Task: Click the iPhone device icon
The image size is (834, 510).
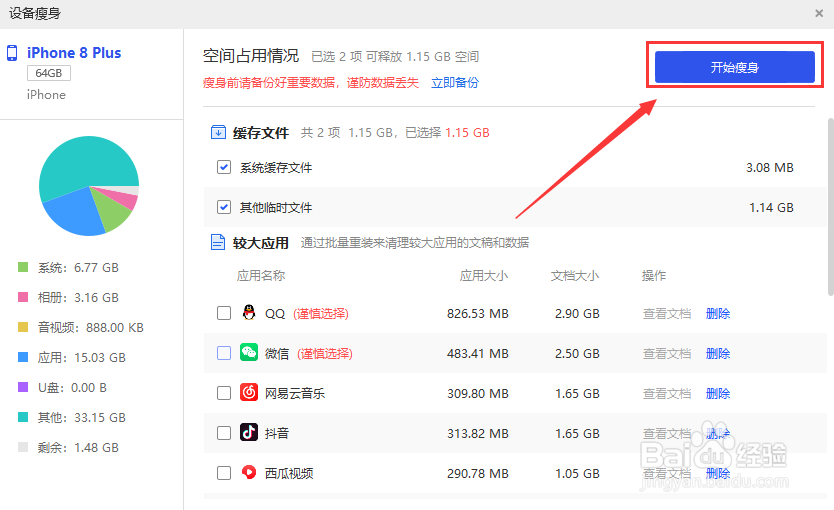Action: pyautogui.click(x=12, y=53)
